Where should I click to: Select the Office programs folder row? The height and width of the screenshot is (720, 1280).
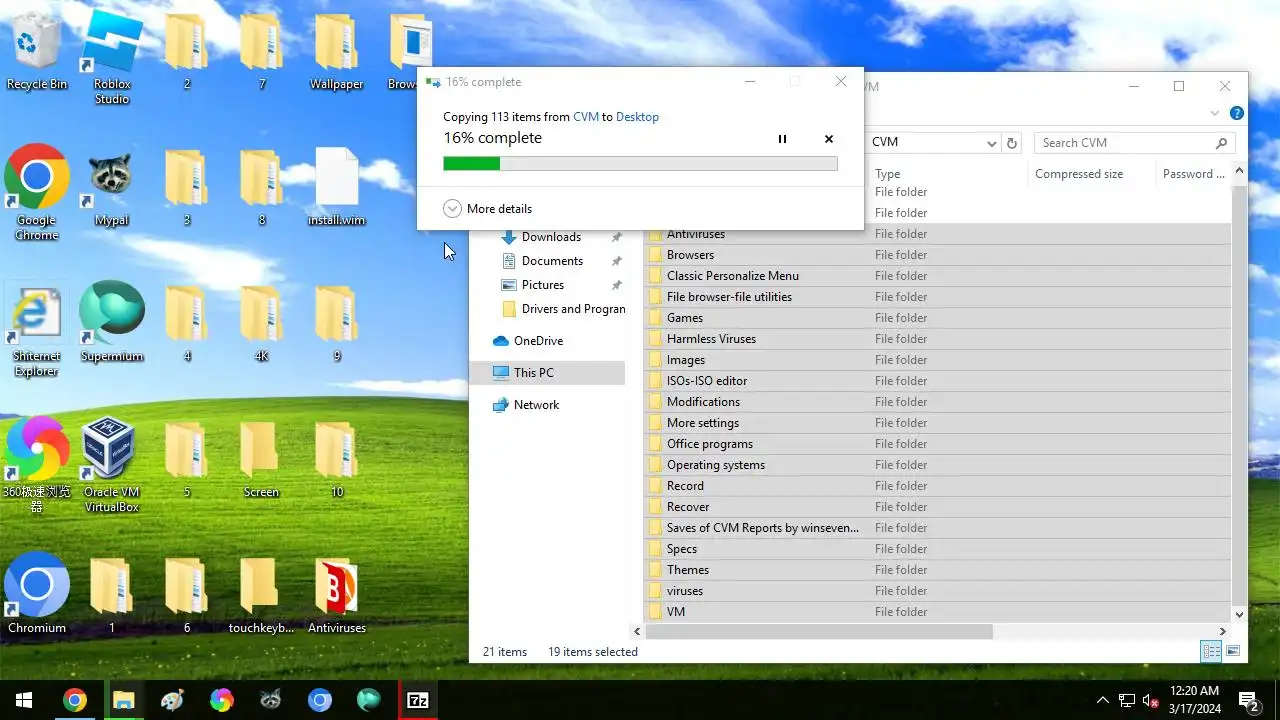tap(938, 444)
